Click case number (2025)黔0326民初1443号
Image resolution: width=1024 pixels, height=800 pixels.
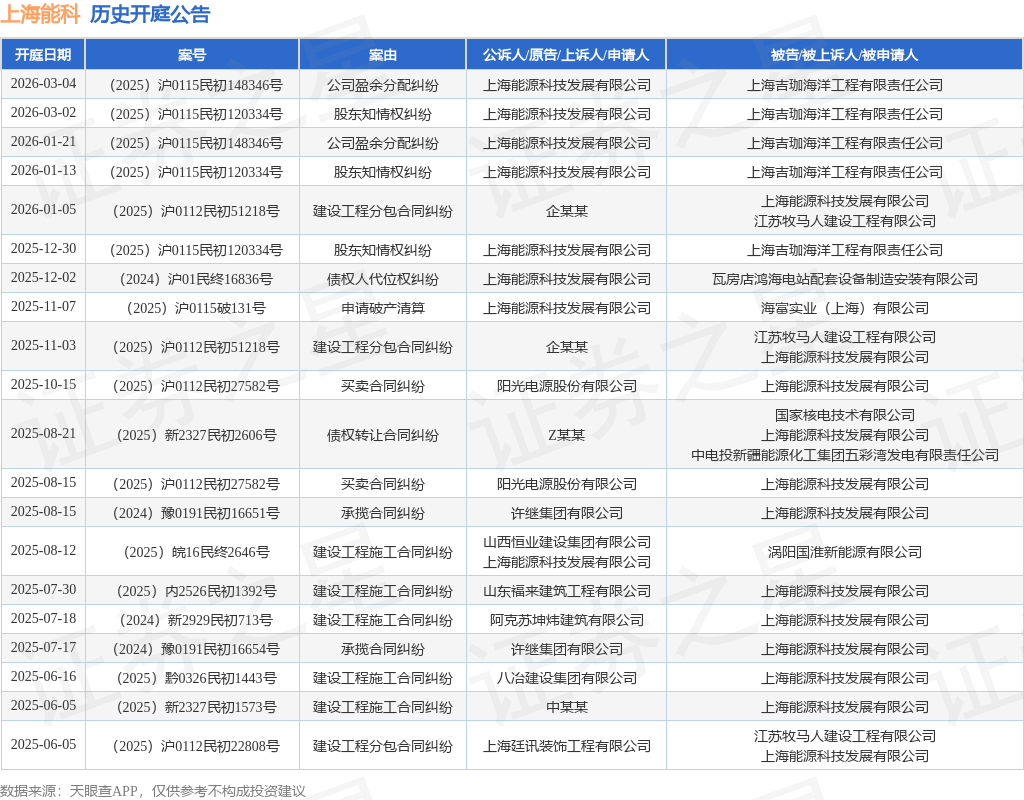coord(195,678)
